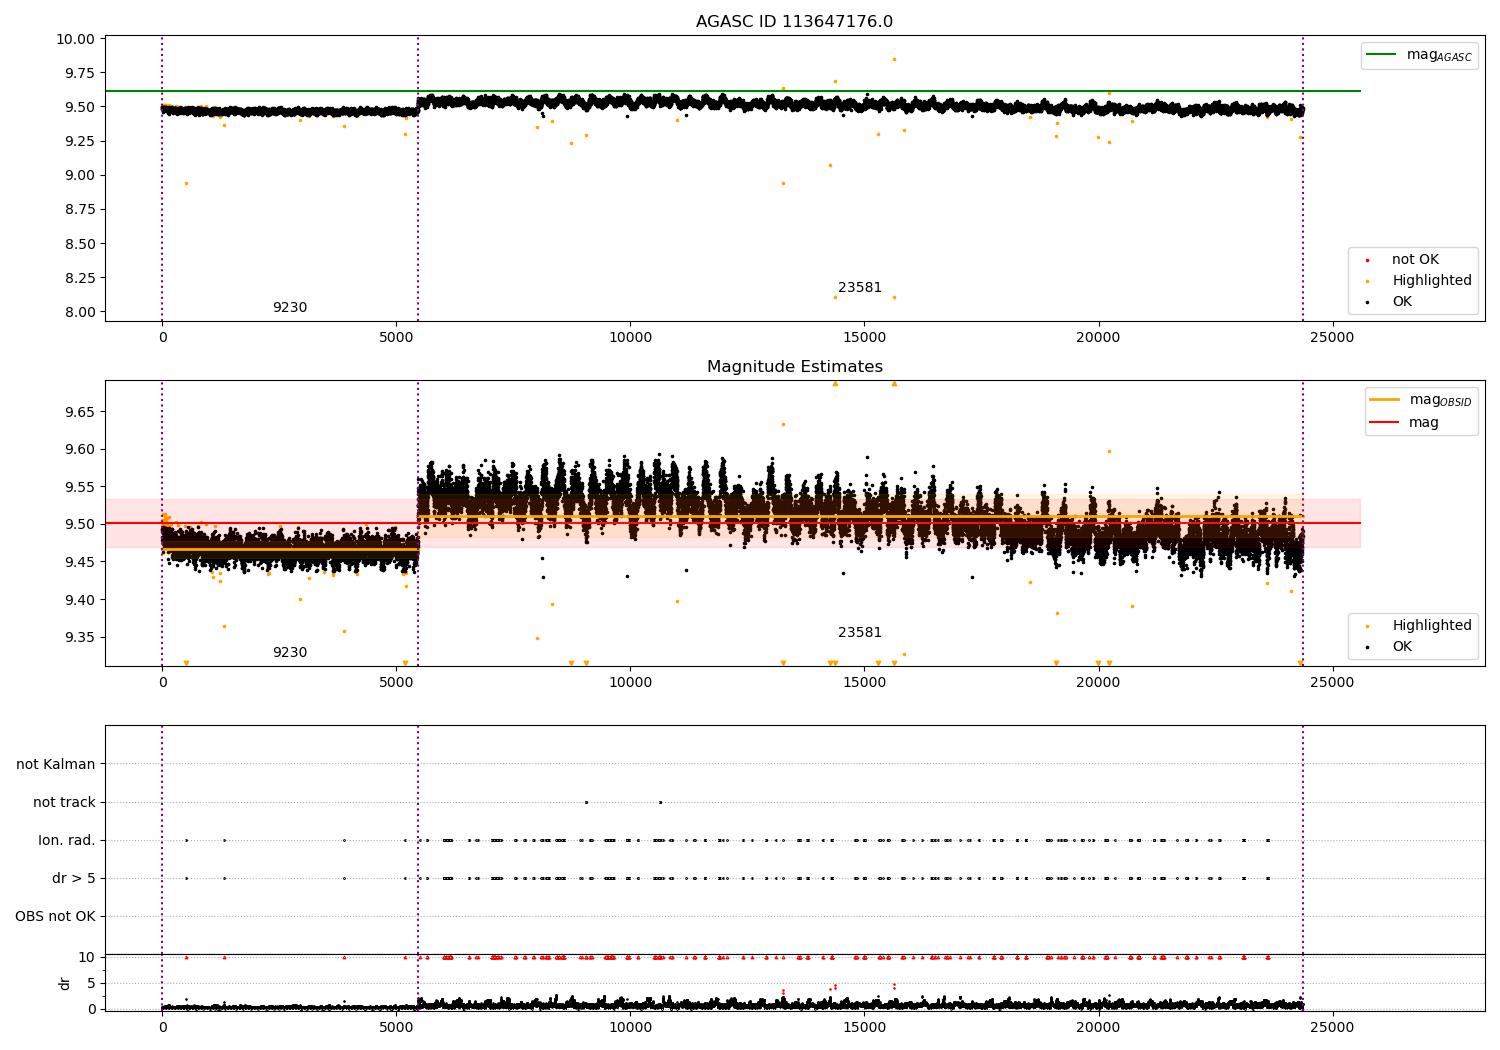
Task: Click '20000' x-tick under Magnitude Estimates plot
Action: [x=1098, y=683]
